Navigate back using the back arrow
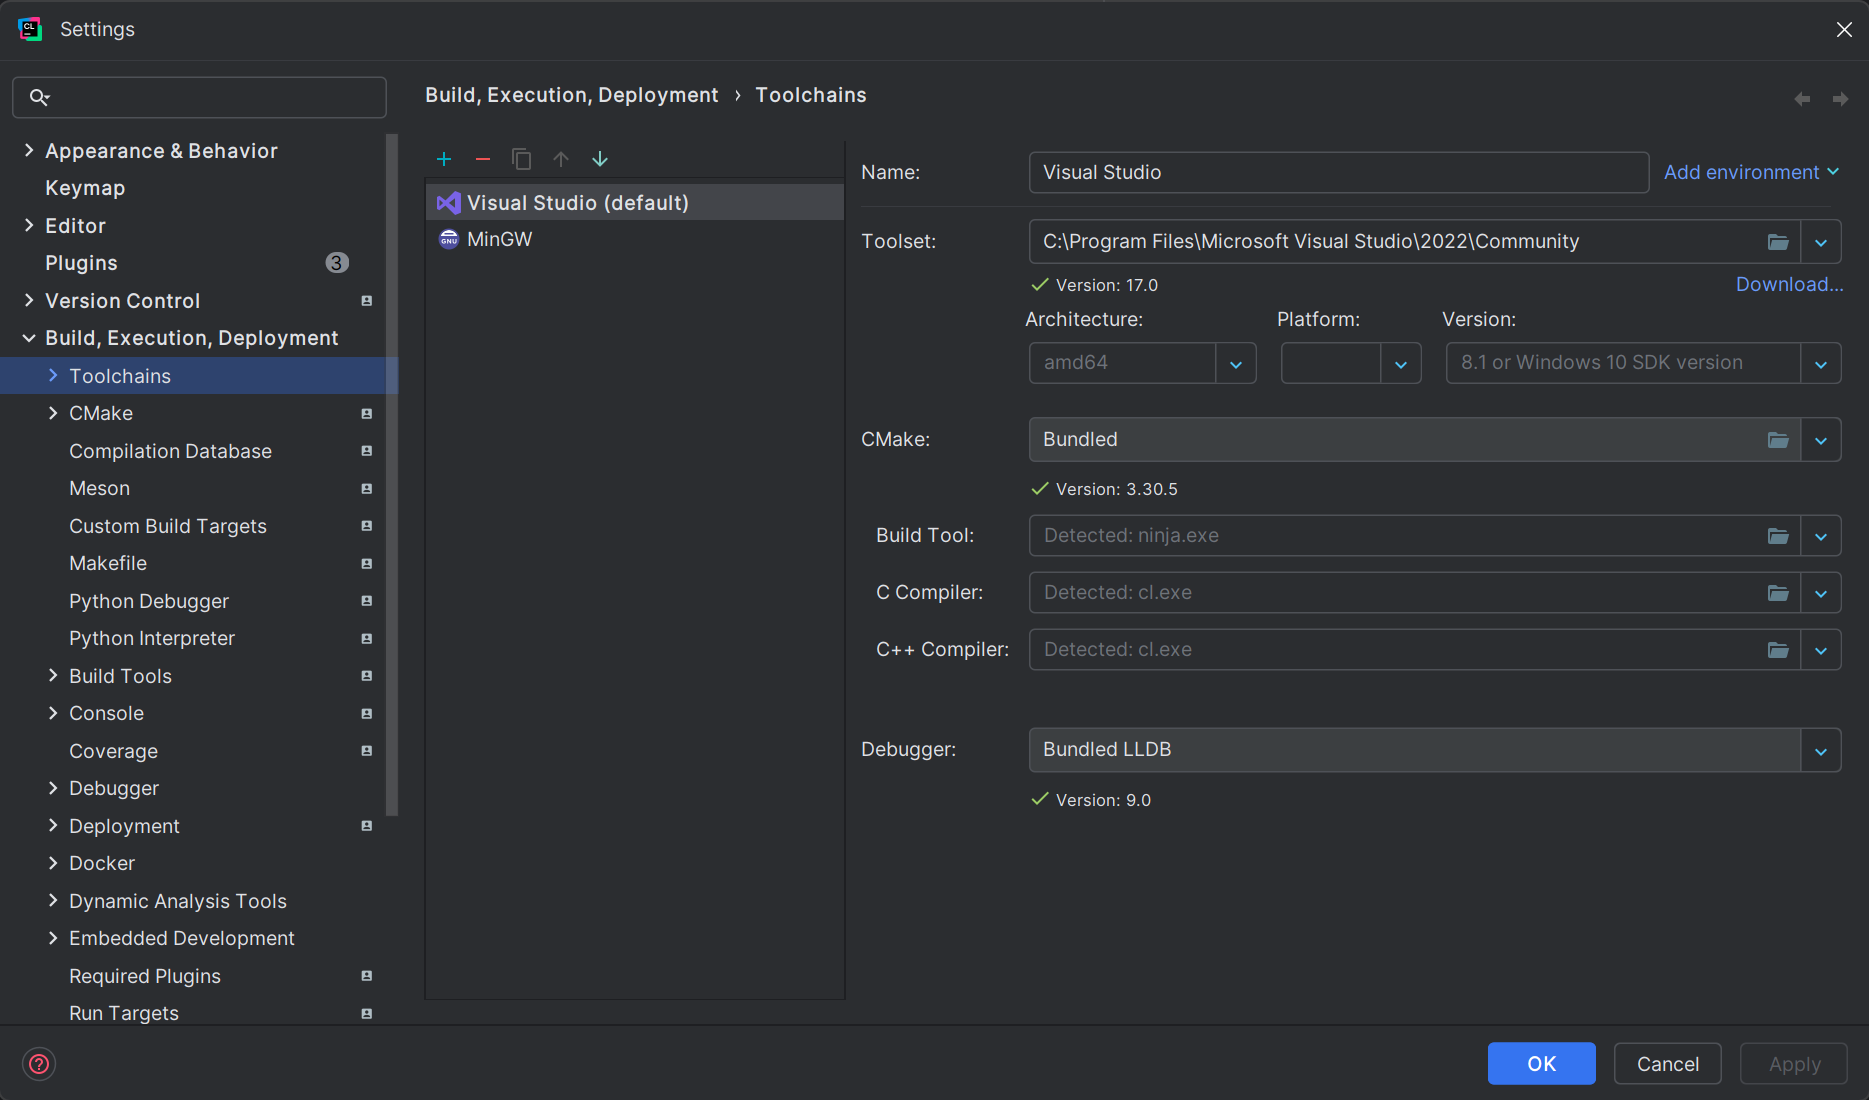1869x1100 pixels. point(1802,98)
